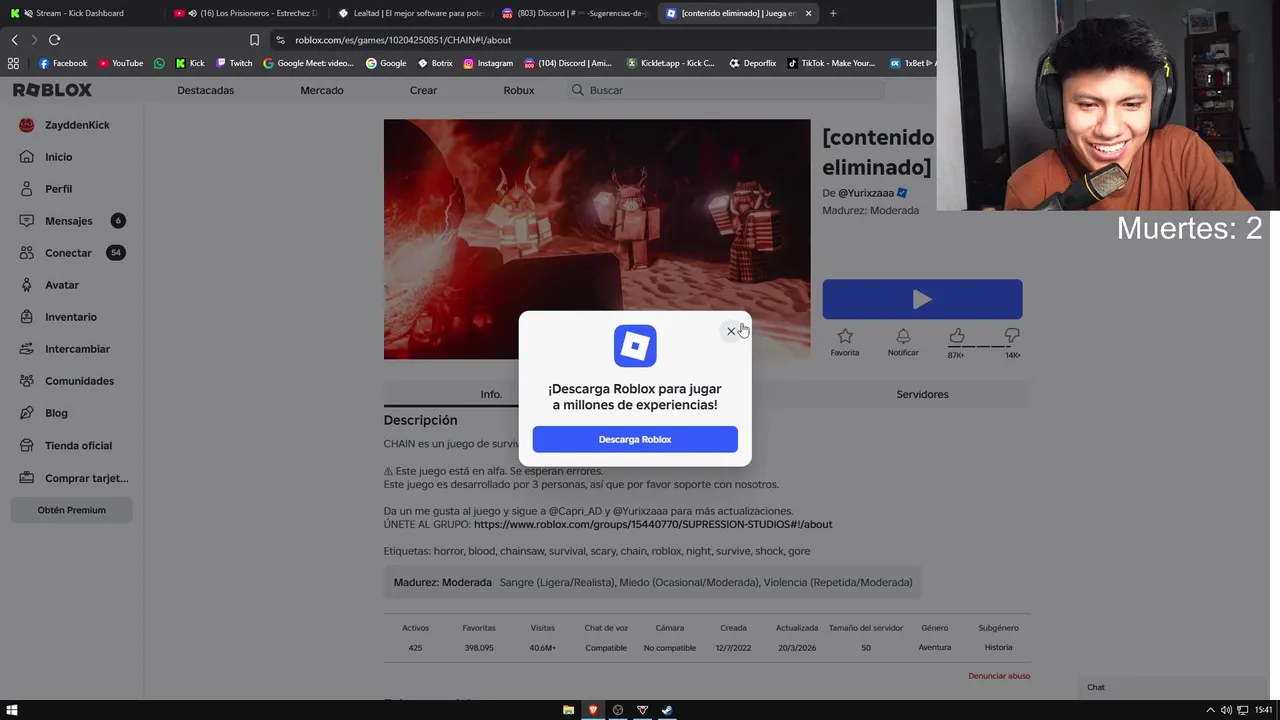
Task: Click the browser back arrow
Action: (x=14, y=40)
